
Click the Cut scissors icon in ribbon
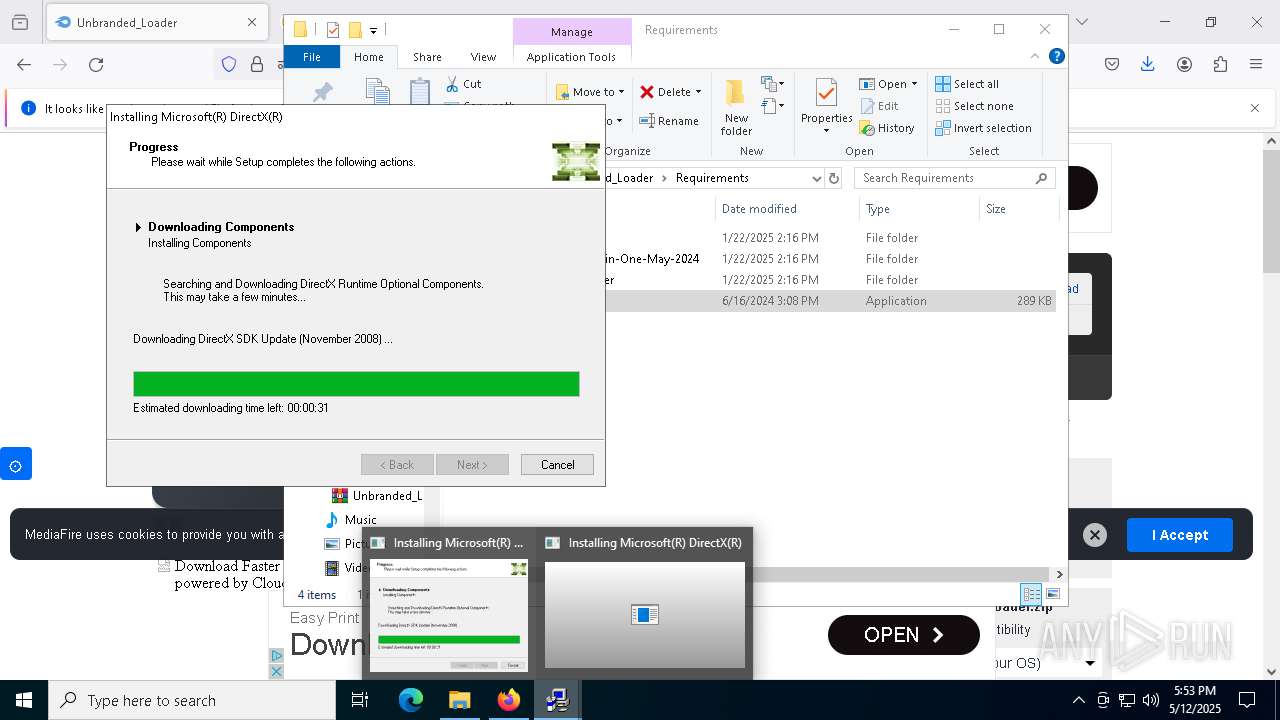click(452, 84)
